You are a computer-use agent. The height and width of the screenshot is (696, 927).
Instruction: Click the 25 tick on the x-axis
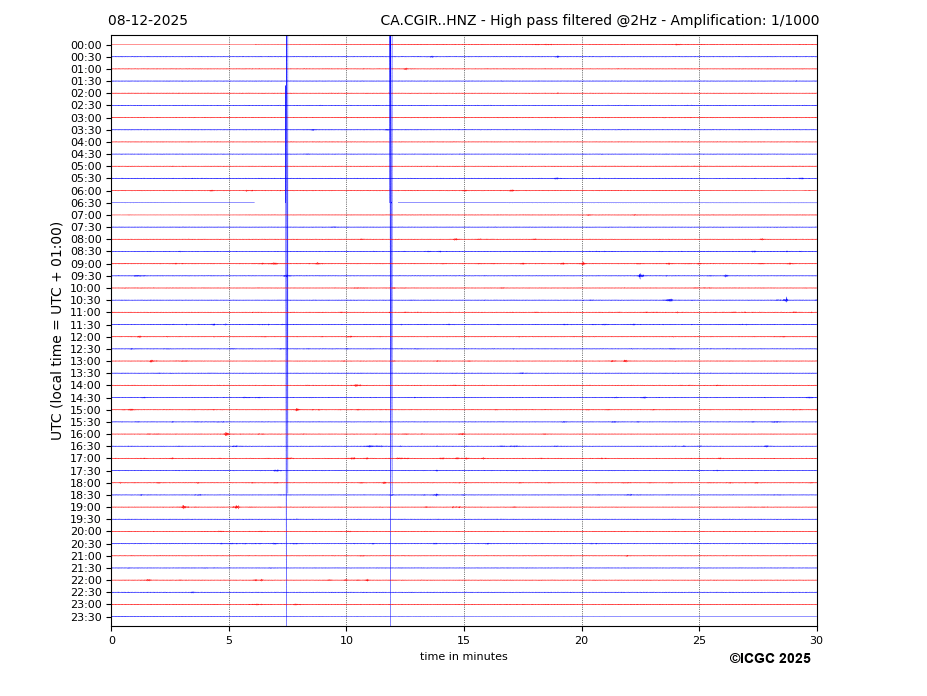click(699, 640)
